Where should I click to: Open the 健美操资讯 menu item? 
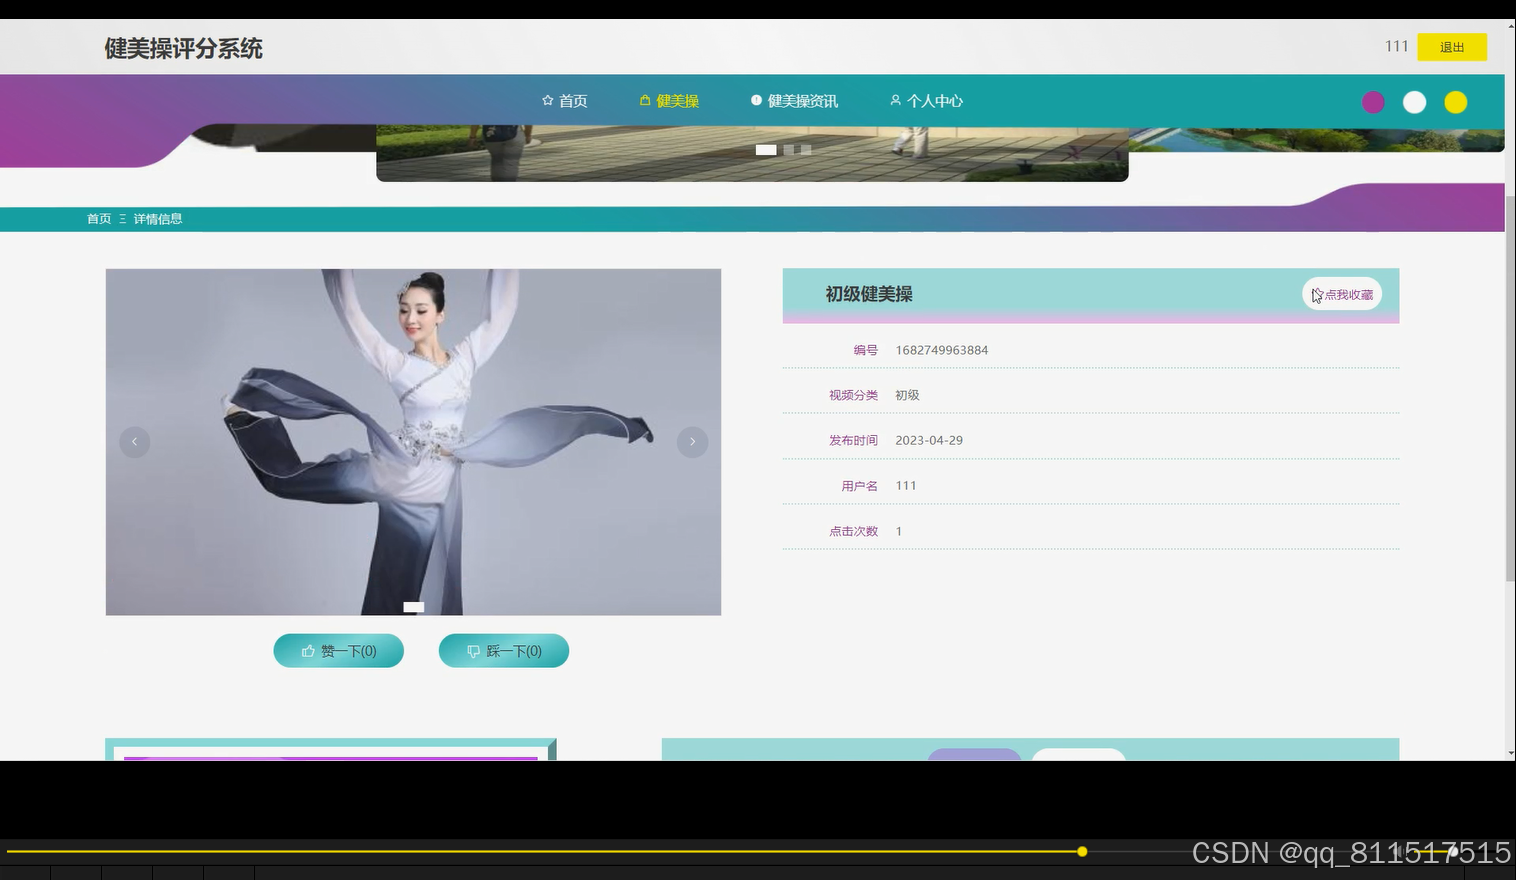[802, 100]
